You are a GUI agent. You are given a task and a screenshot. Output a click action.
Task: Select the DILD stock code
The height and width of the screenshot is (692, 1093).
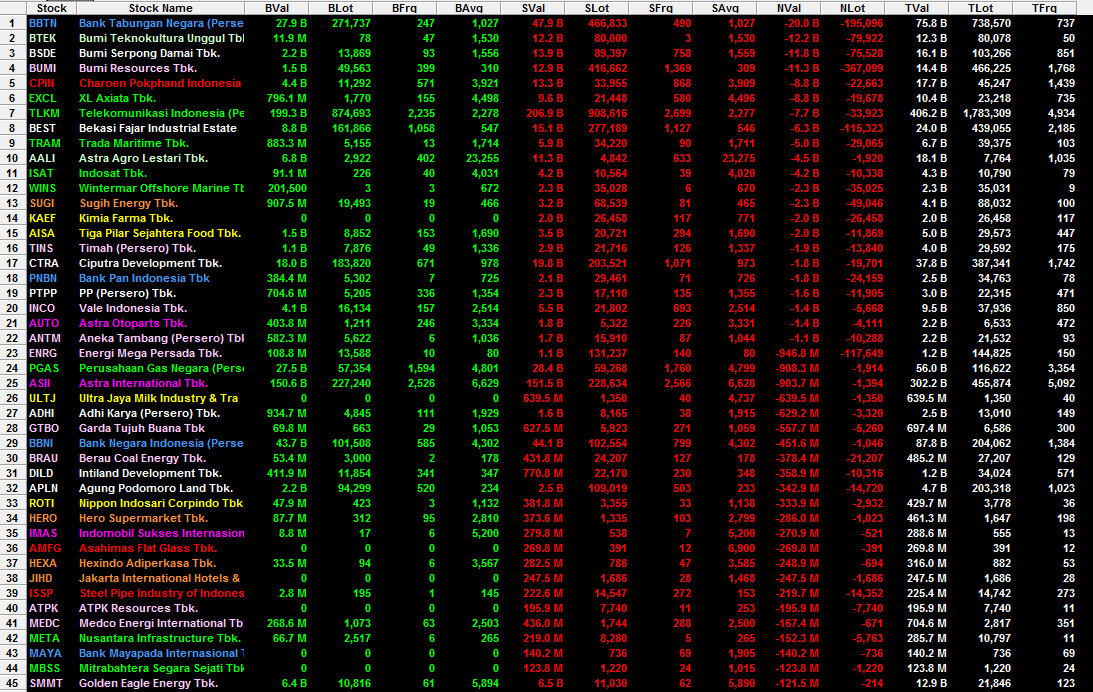(x=41, y=473)
